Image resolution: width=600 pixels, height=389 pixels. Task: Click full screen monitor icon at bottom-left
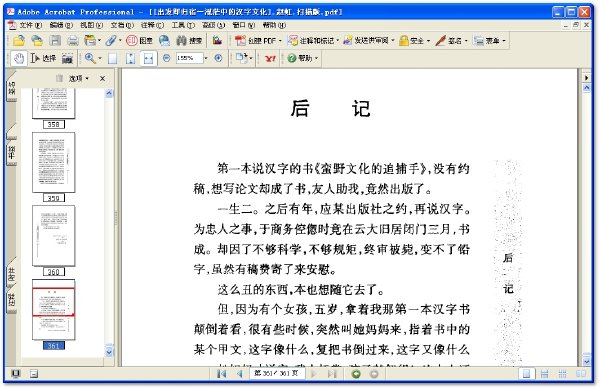[16, 374]
